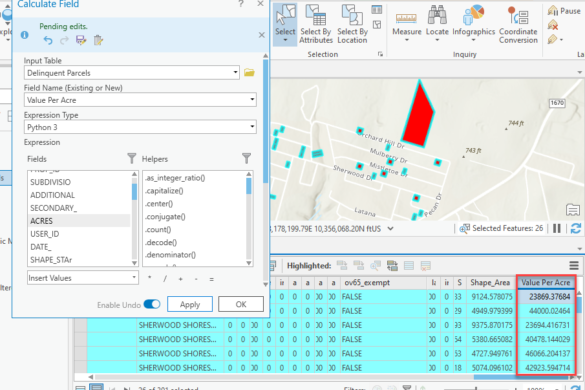Filter the Helpers list with the funnel icon
The width and height of the screenshot is (585, 390).
click(246, 158)
